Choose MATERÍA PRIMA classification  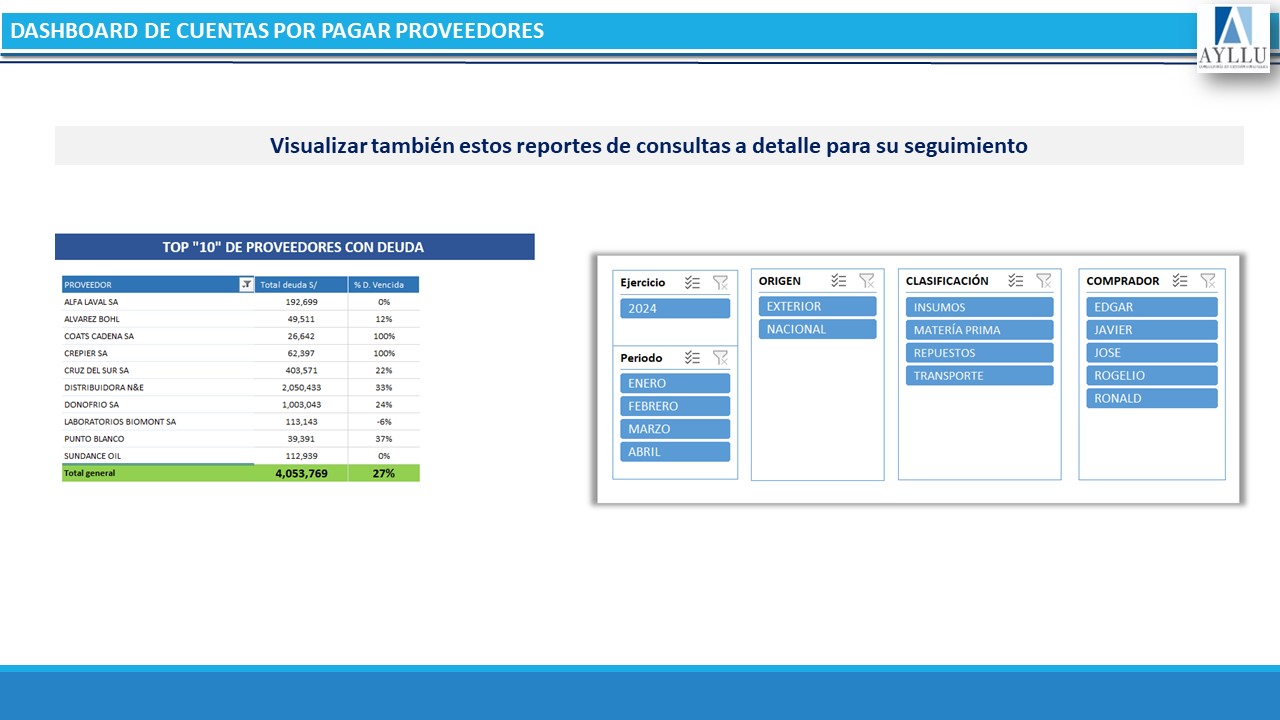click(979, 330)
